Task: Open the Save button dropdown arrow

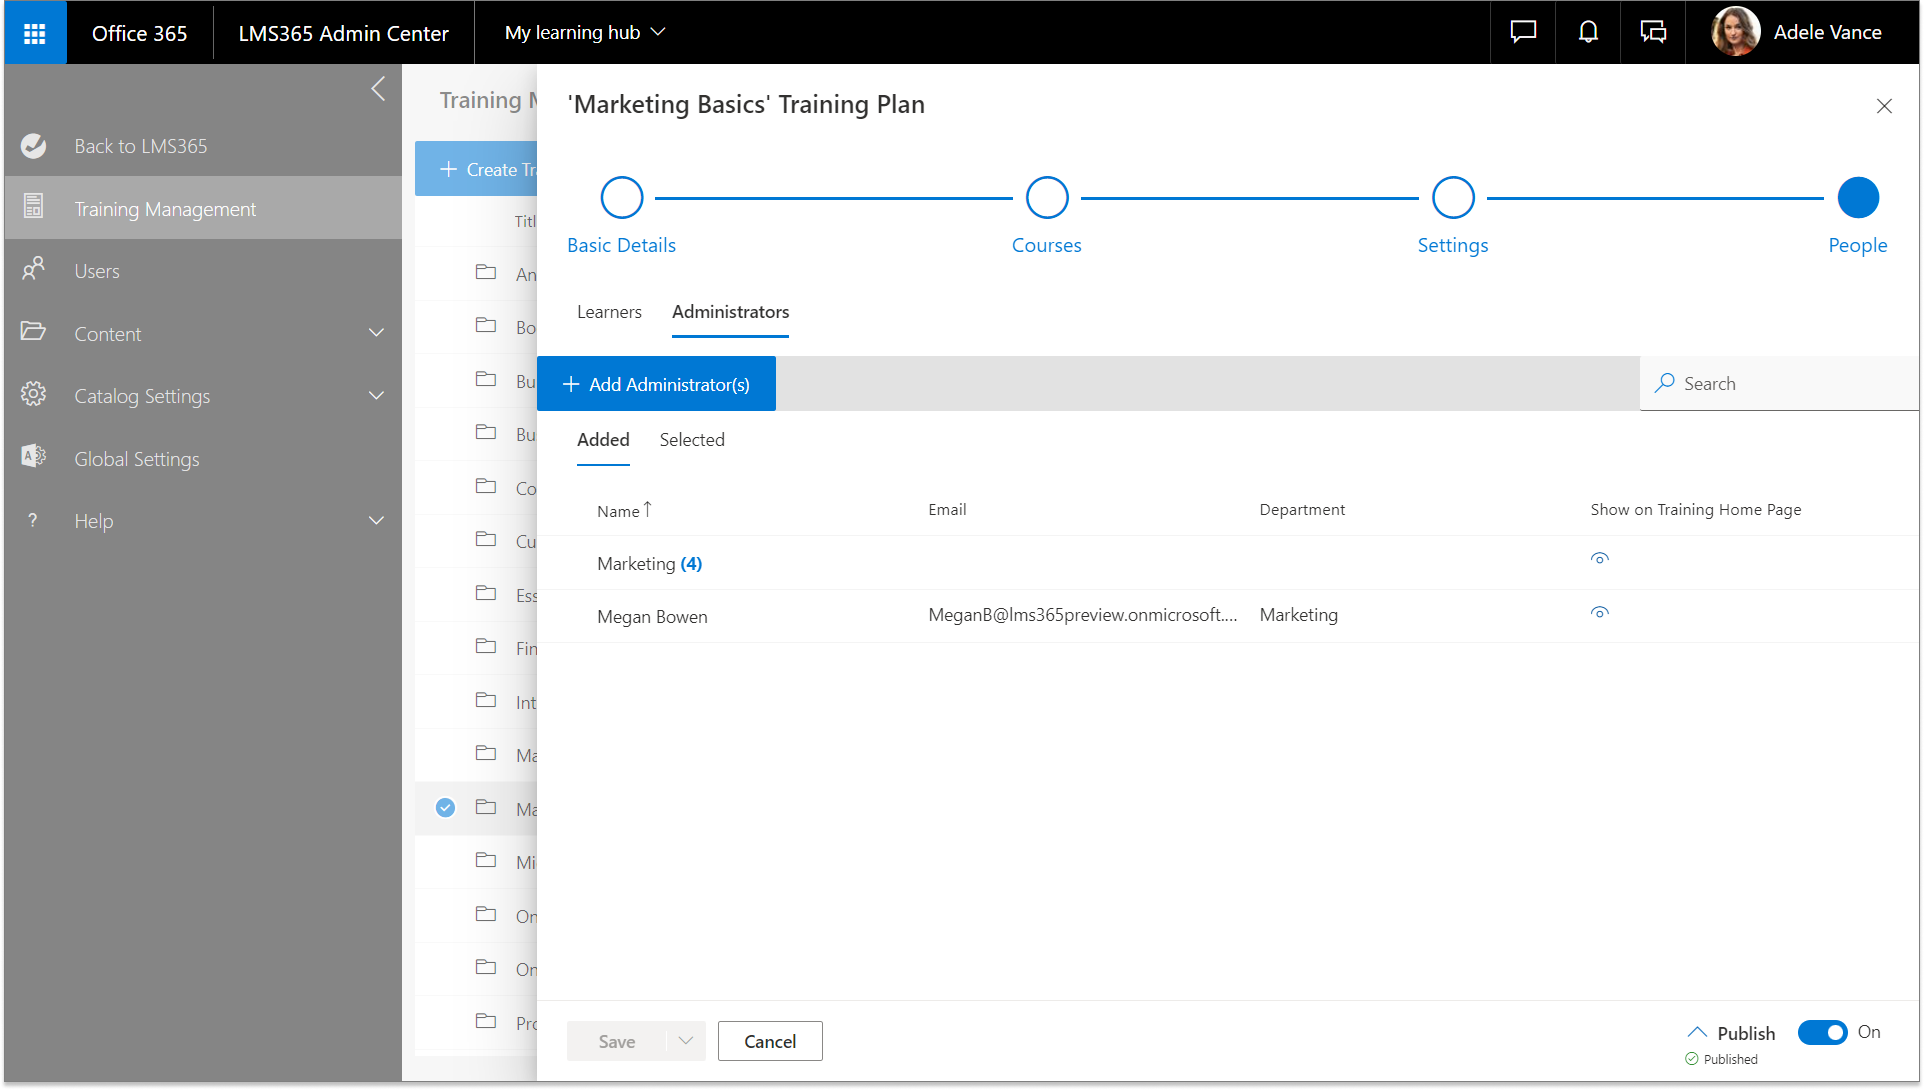Action: 686,1041
